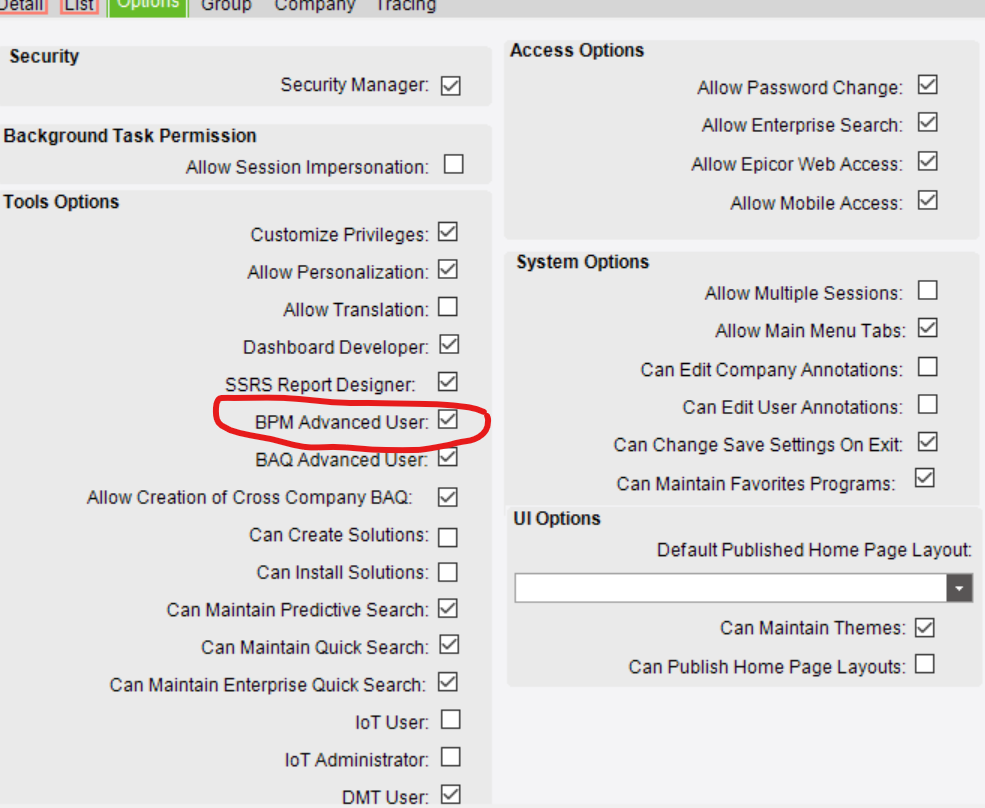Switch to the Company tab

(315, 6)
